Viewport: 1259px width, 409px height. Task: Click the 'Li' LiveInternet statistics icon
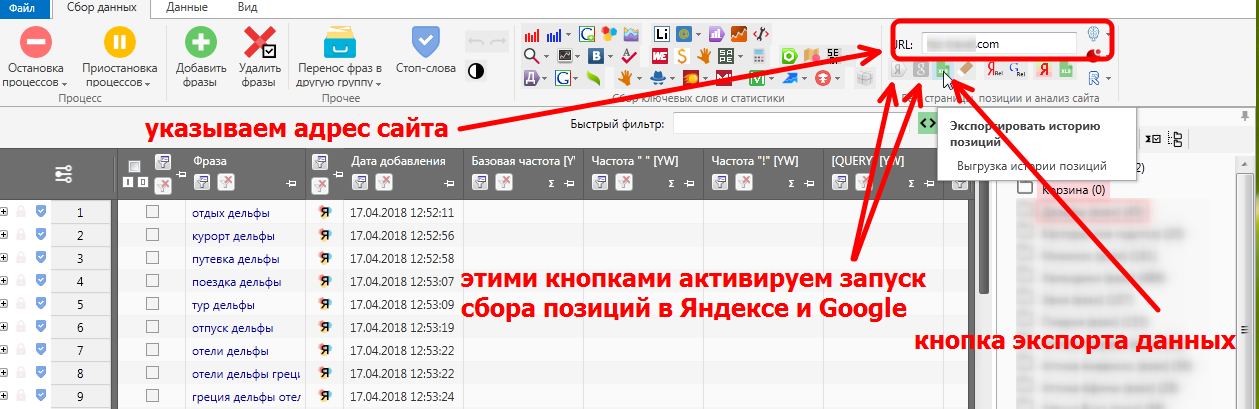click(x=661, y=34)
